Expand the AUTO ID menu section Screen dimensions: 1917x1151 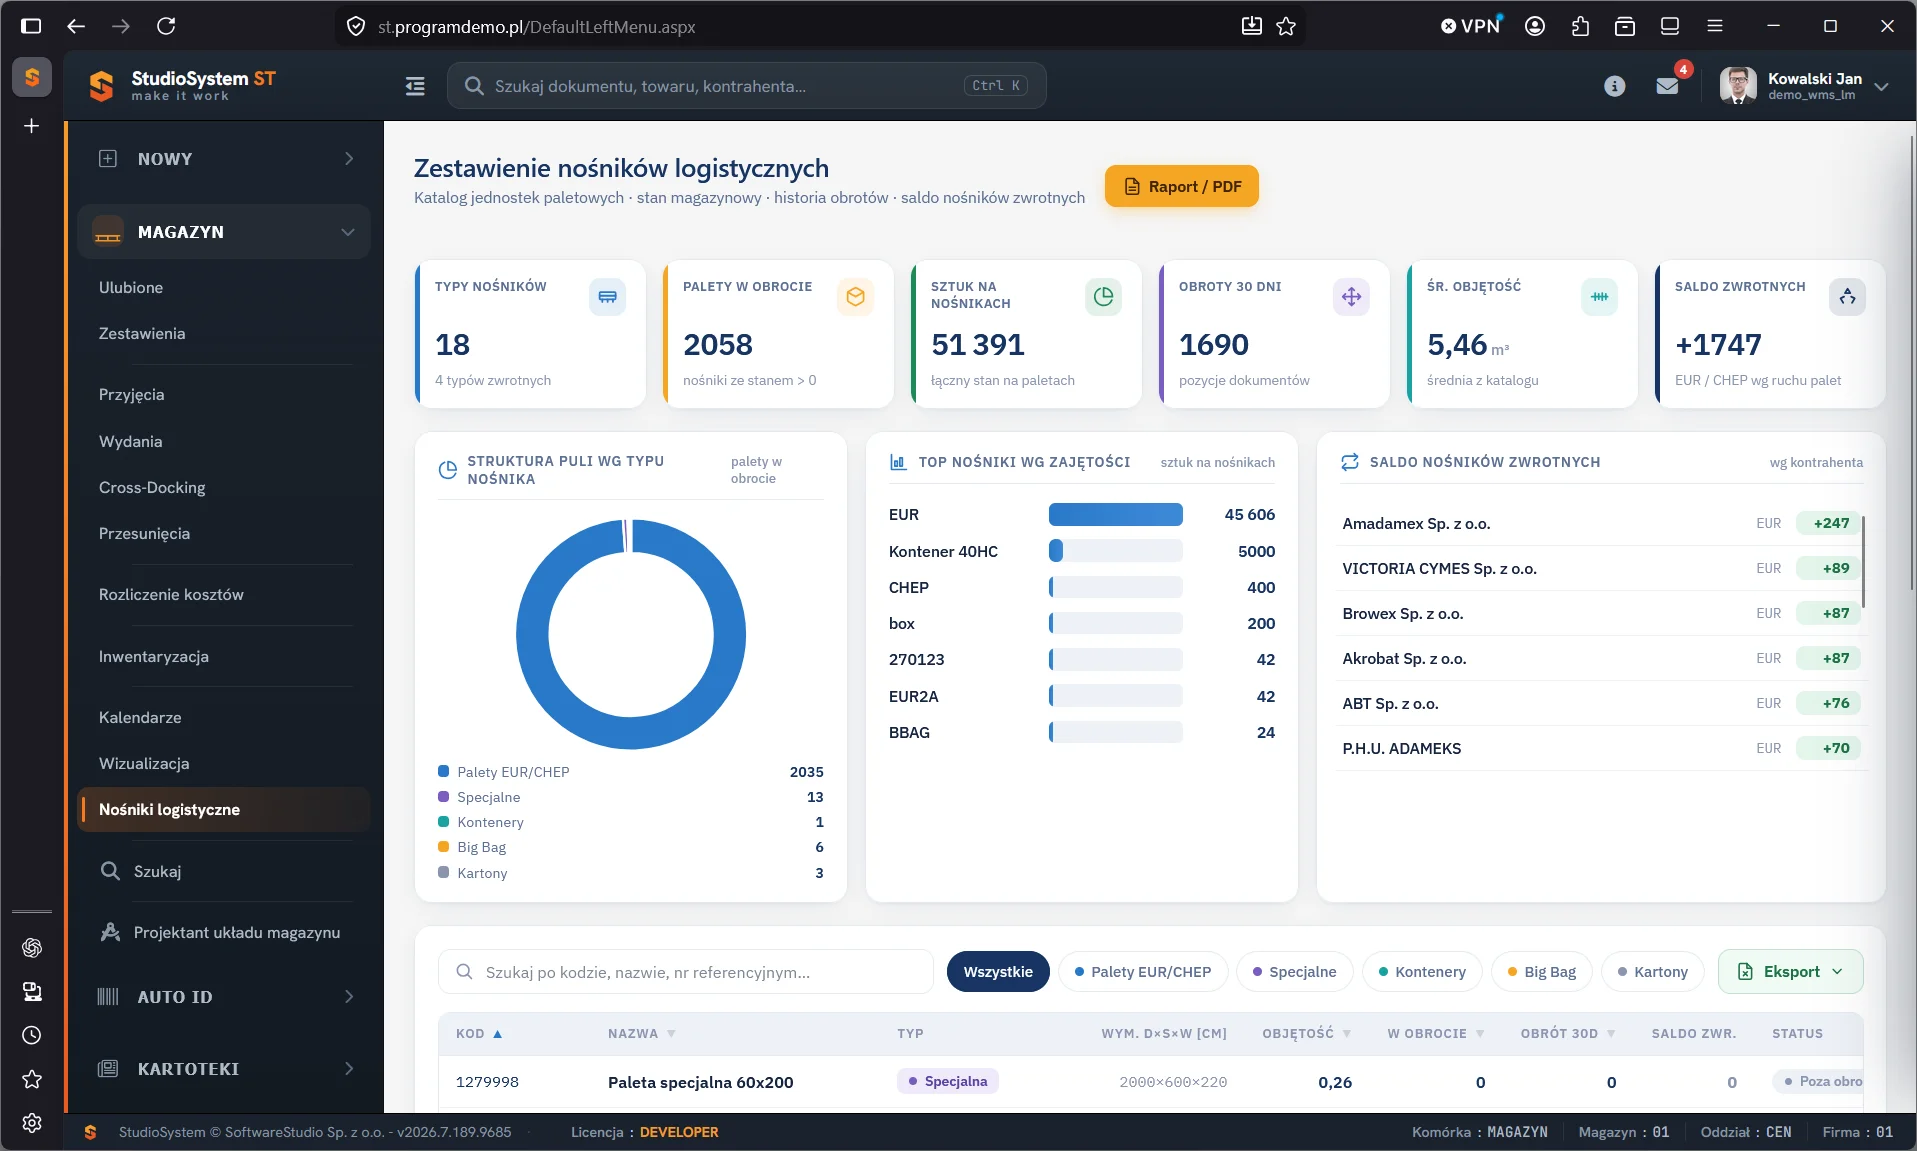[224, 997]
